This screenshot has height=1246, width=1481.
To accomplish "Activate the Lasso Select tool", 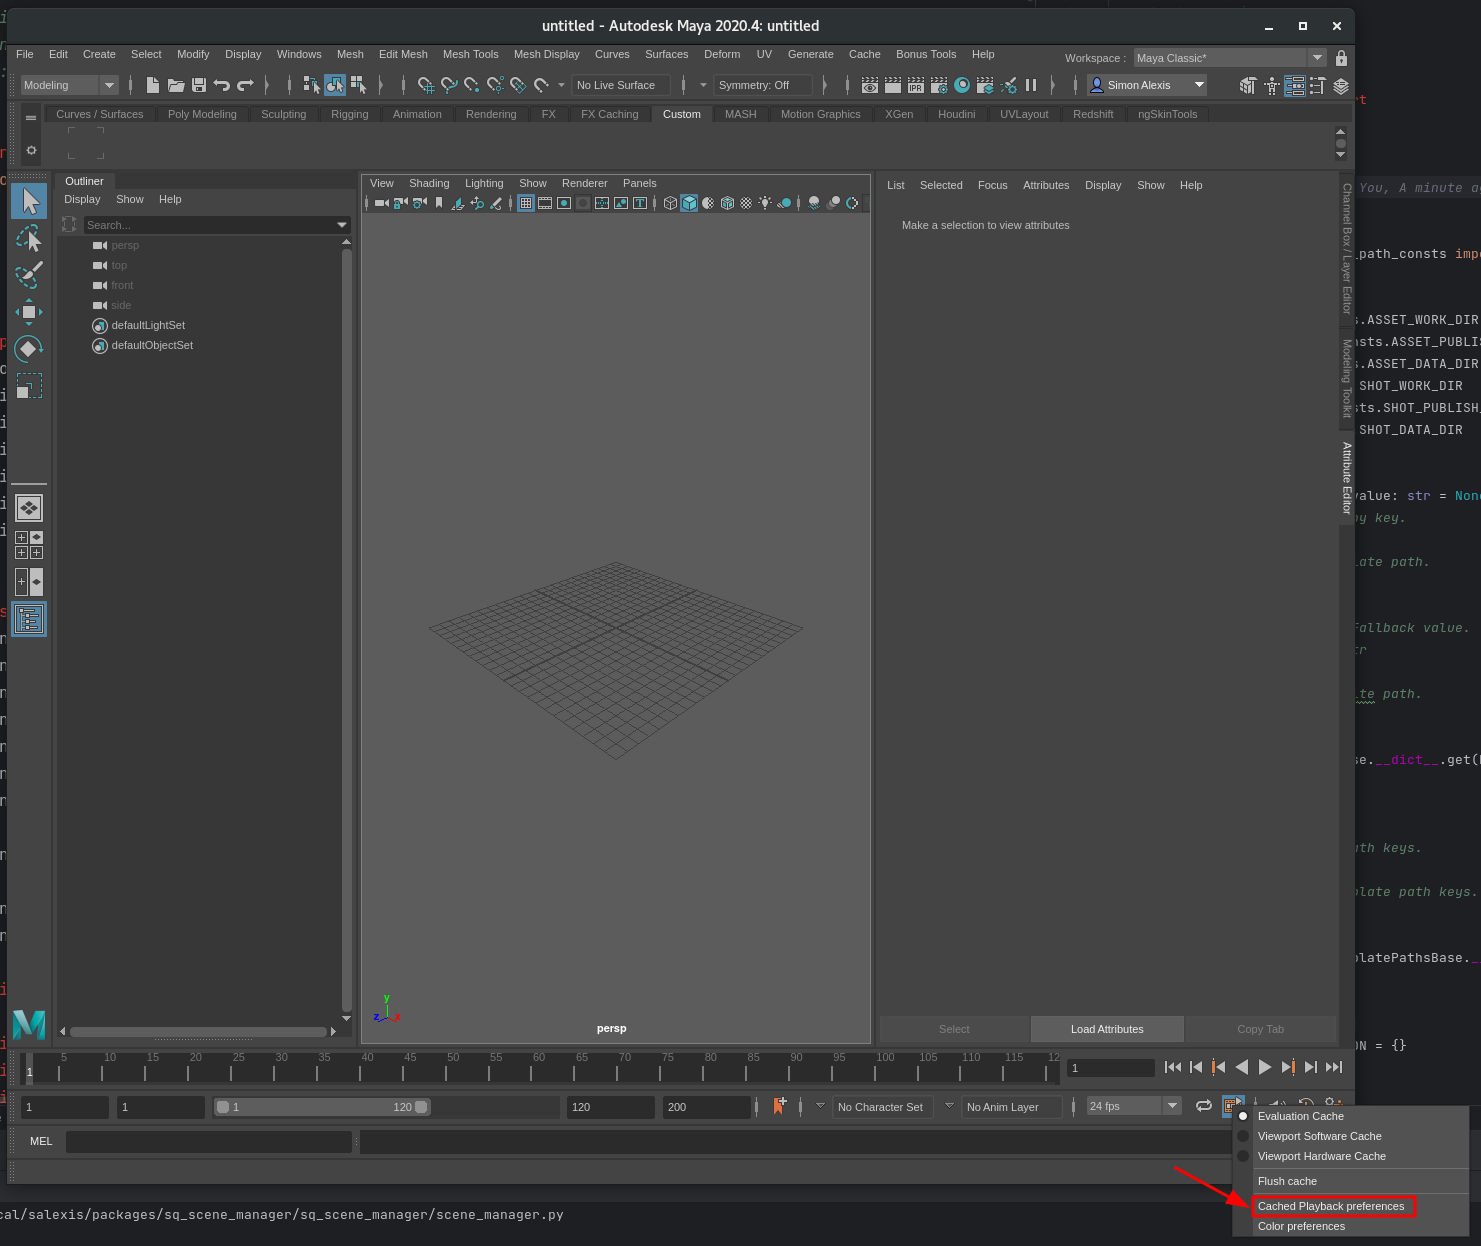I will [x=29, y=238].
